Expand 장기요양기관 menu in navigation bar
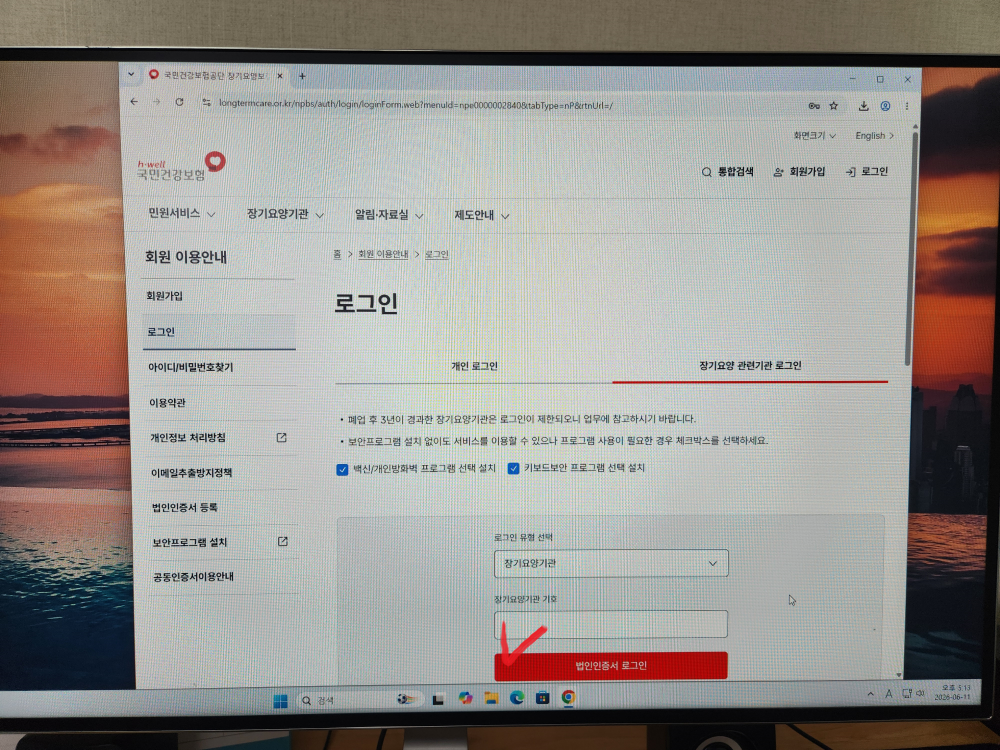This screenshot has height=750, width=1000. point(285,214)
